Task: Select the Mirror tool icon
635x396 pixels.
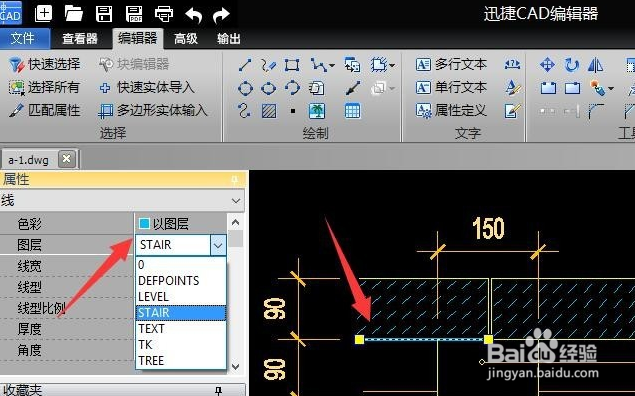Action: point(595,65)
